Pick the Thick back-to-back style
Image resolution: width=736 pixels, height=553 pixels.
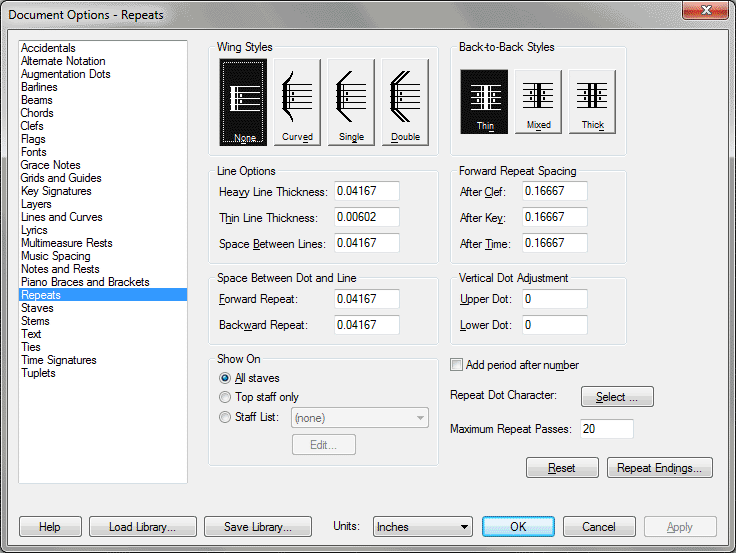tap(592, 101)
